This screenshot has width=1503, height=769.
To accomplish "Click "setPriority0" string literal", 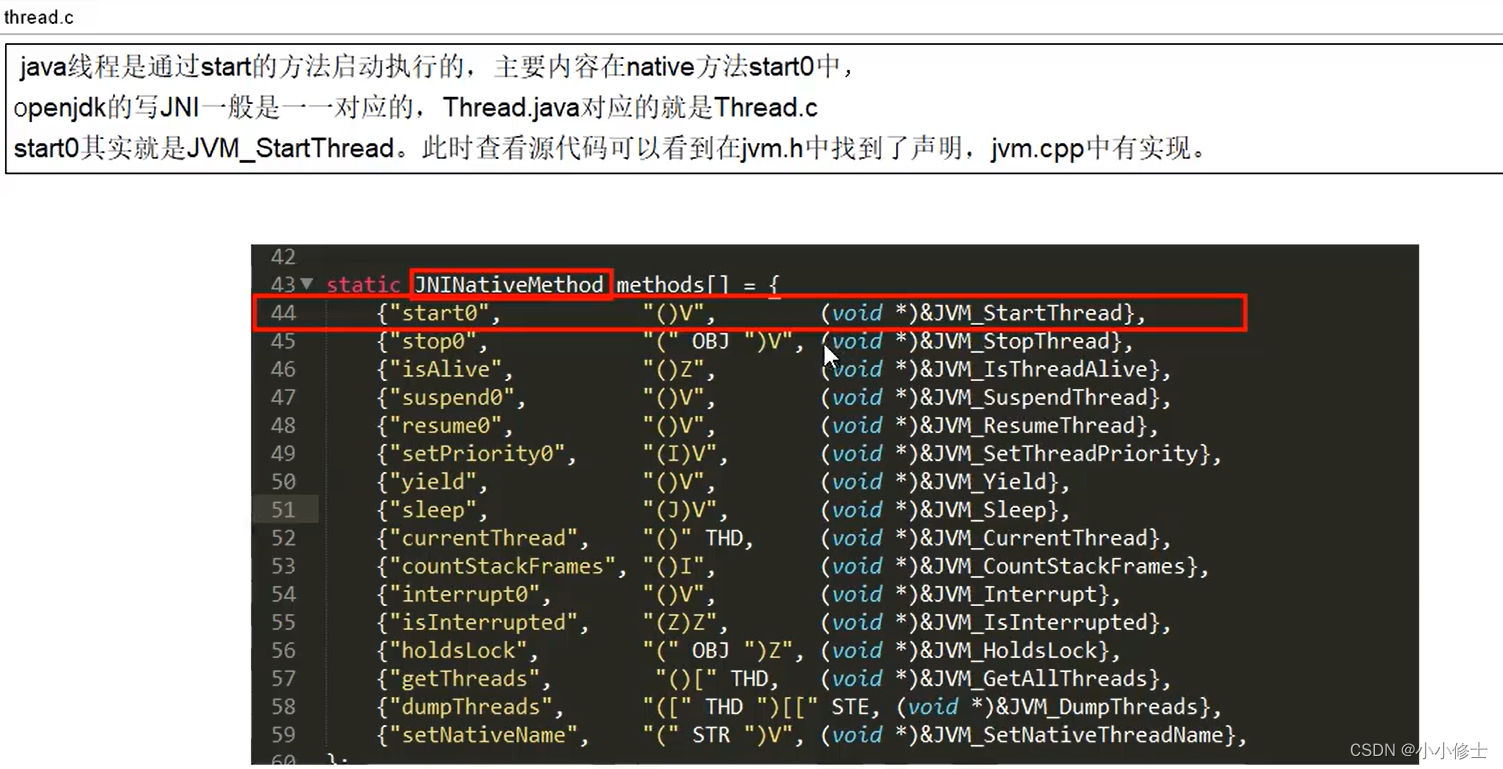I will click(475, 453).
